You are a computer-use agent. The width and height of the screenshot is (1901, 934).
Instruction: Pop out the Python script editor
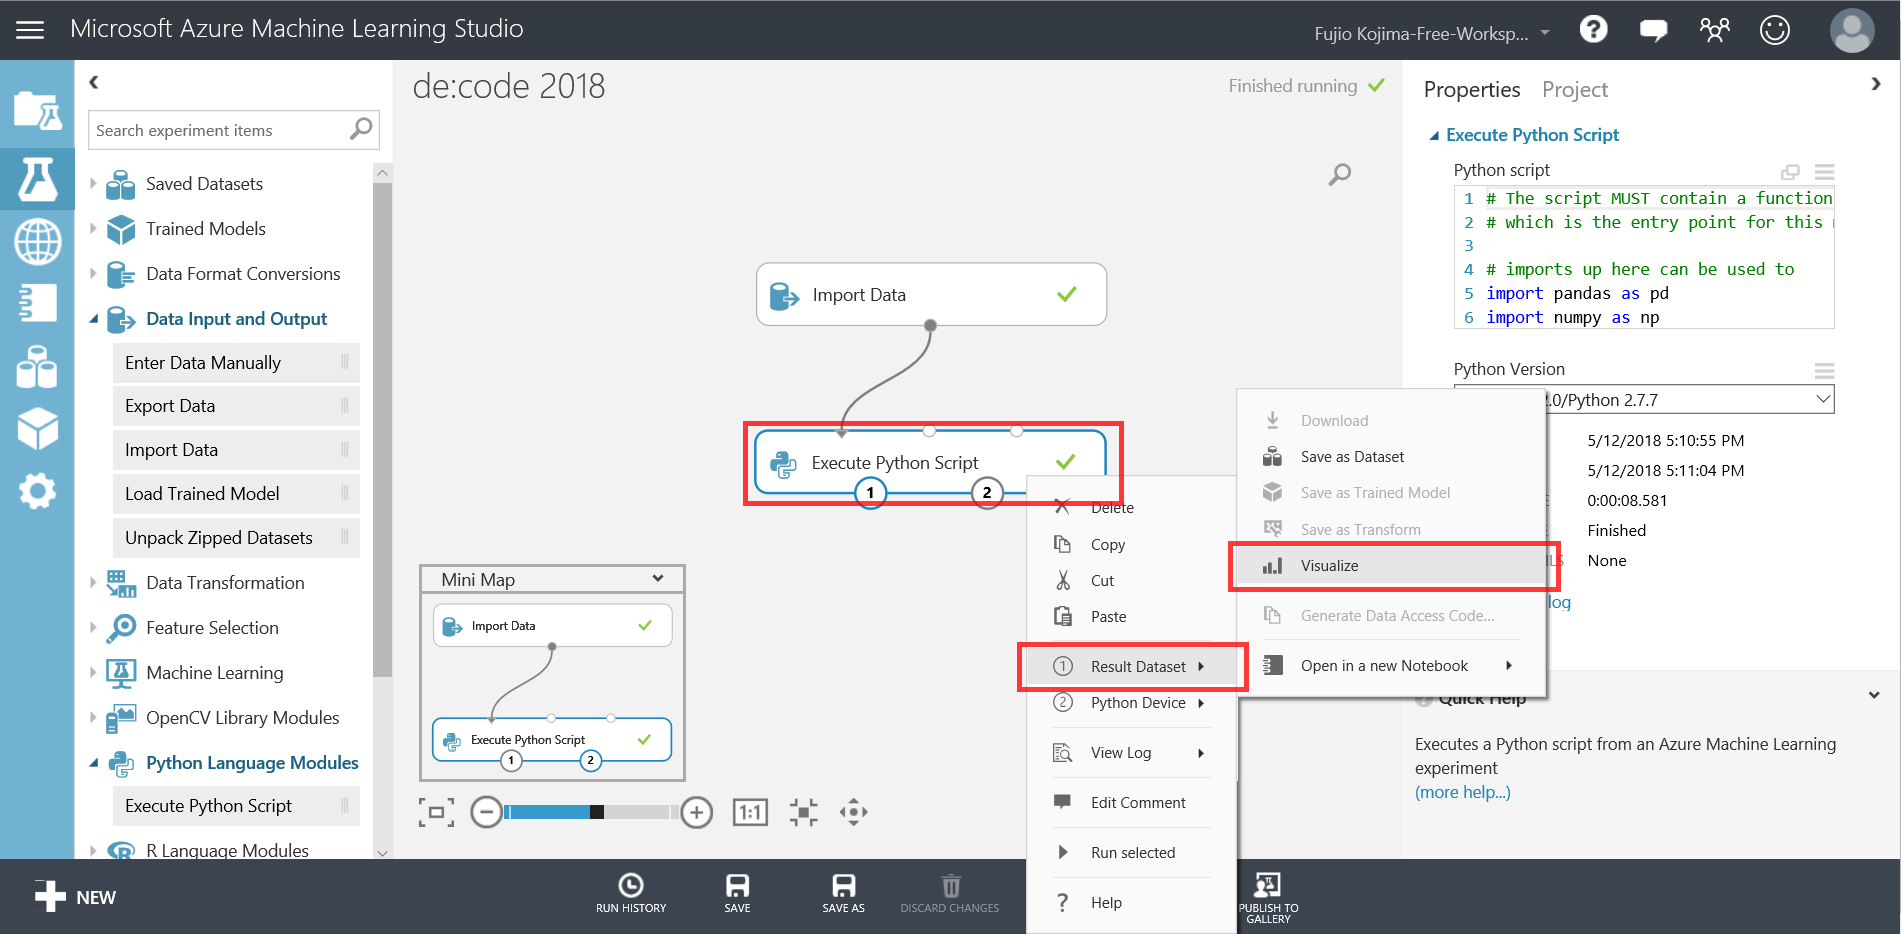(x=1790, y=172)
